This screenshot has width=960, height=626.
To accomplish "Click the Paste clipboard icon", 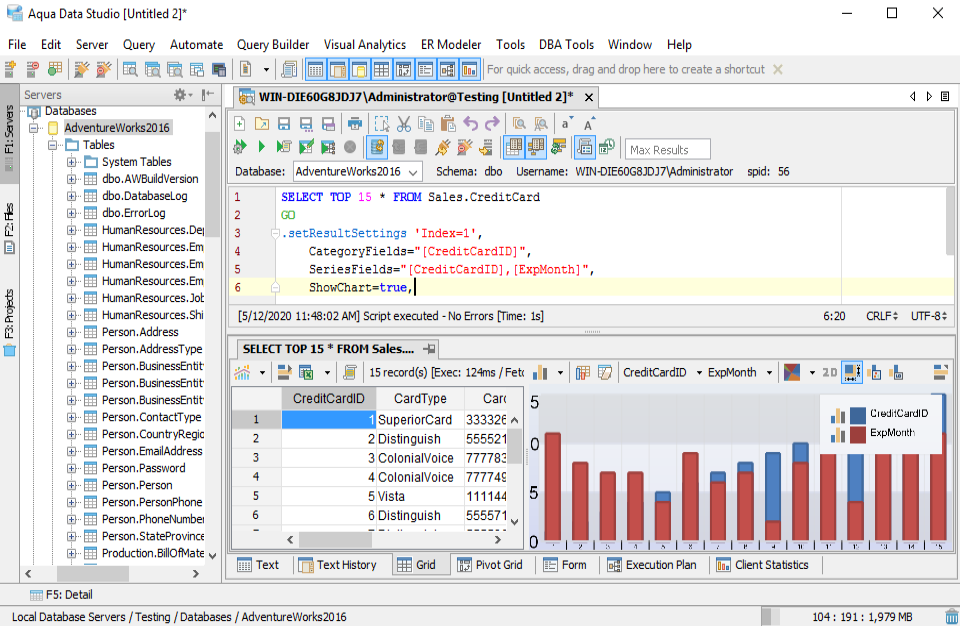I will 448,124.
